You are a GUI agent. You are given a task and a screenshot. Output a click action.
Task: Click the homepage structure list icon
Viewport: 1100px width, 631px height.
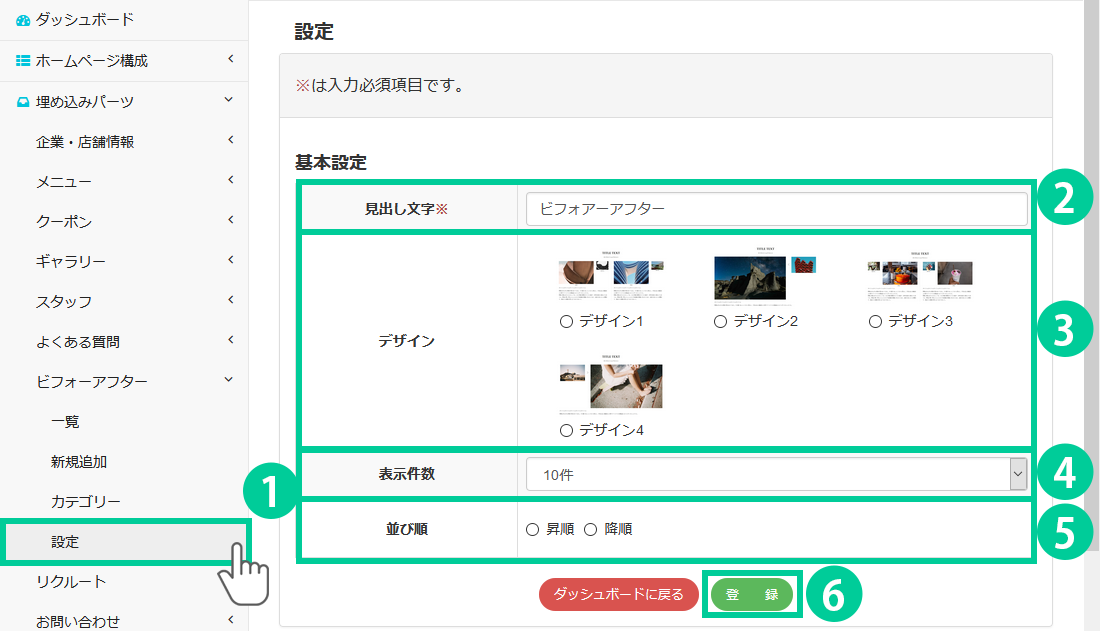click(23, 61)
